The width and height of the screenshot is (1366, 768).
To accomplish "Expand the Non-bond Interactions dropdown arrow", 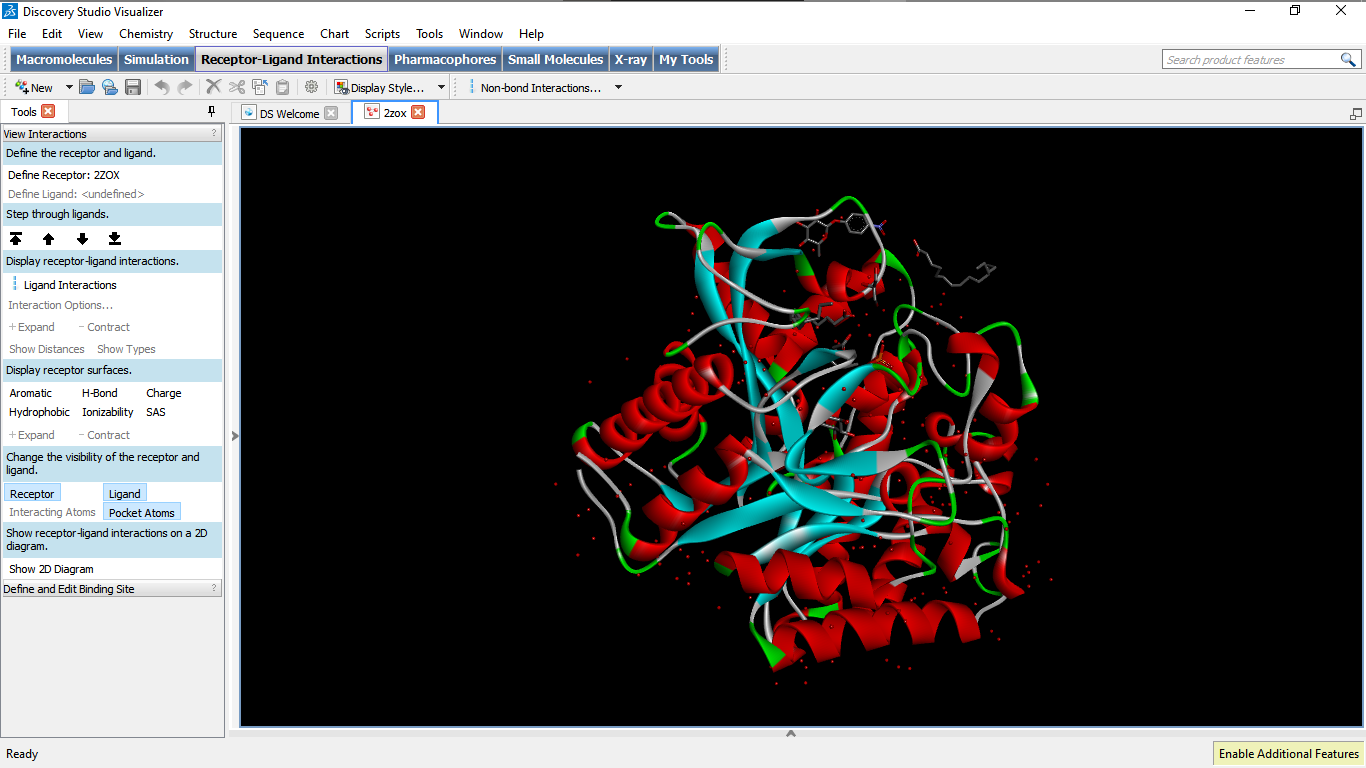I will 618,87.
